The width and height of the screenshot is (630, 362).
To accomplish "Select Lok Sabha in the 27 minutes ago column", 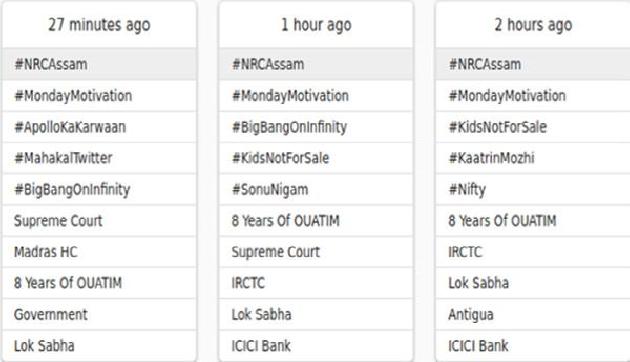I will coord(99,346).
